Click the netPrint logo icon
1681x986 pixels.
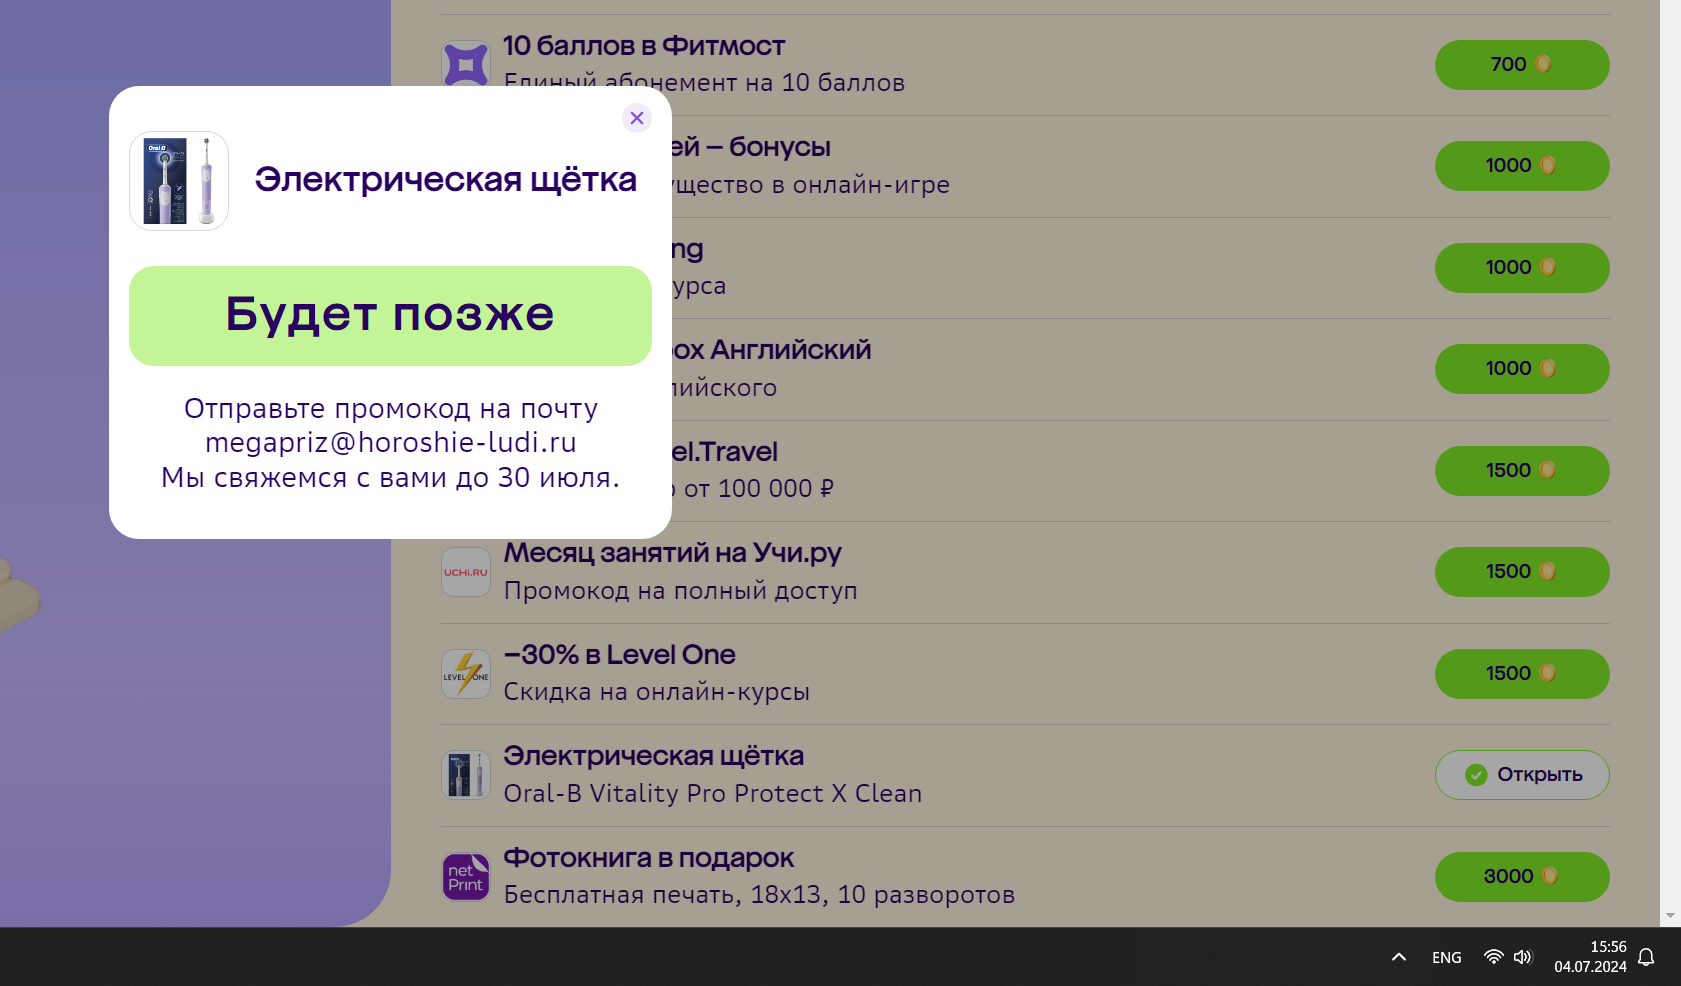[x=466, y=877]
